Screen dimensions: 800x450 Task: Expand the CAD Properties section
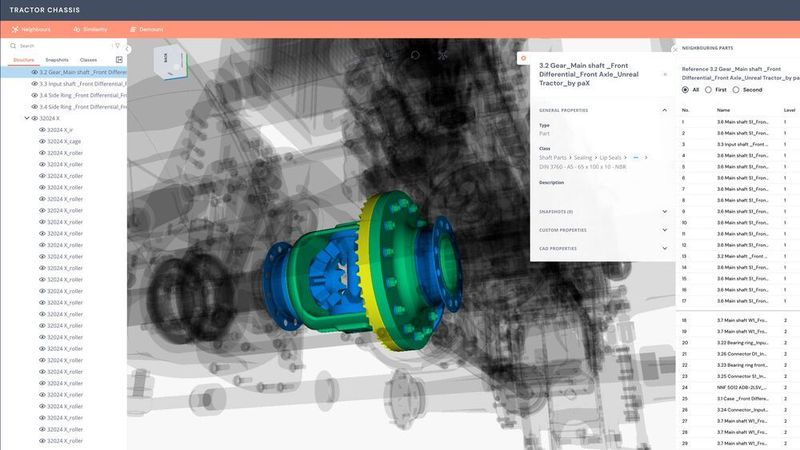click(664, 248)
